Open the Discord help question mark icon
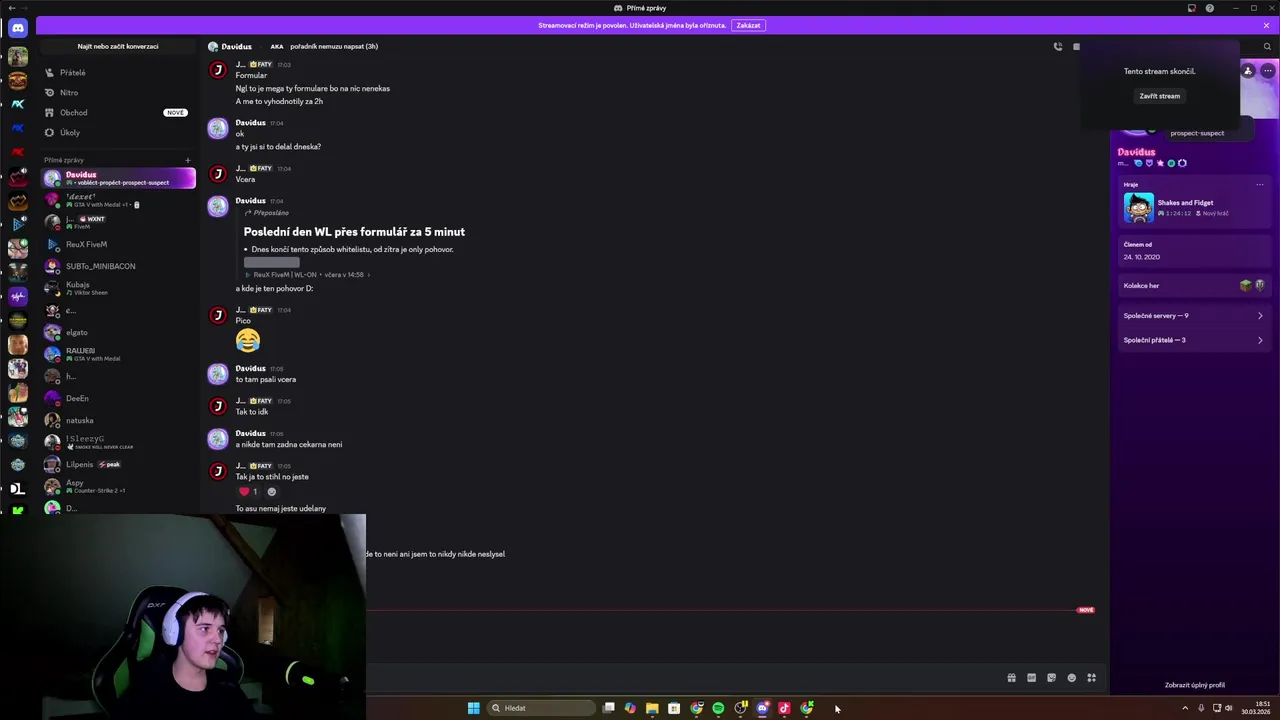Viewport: 1280px width, 720px height. (1210, 8)
